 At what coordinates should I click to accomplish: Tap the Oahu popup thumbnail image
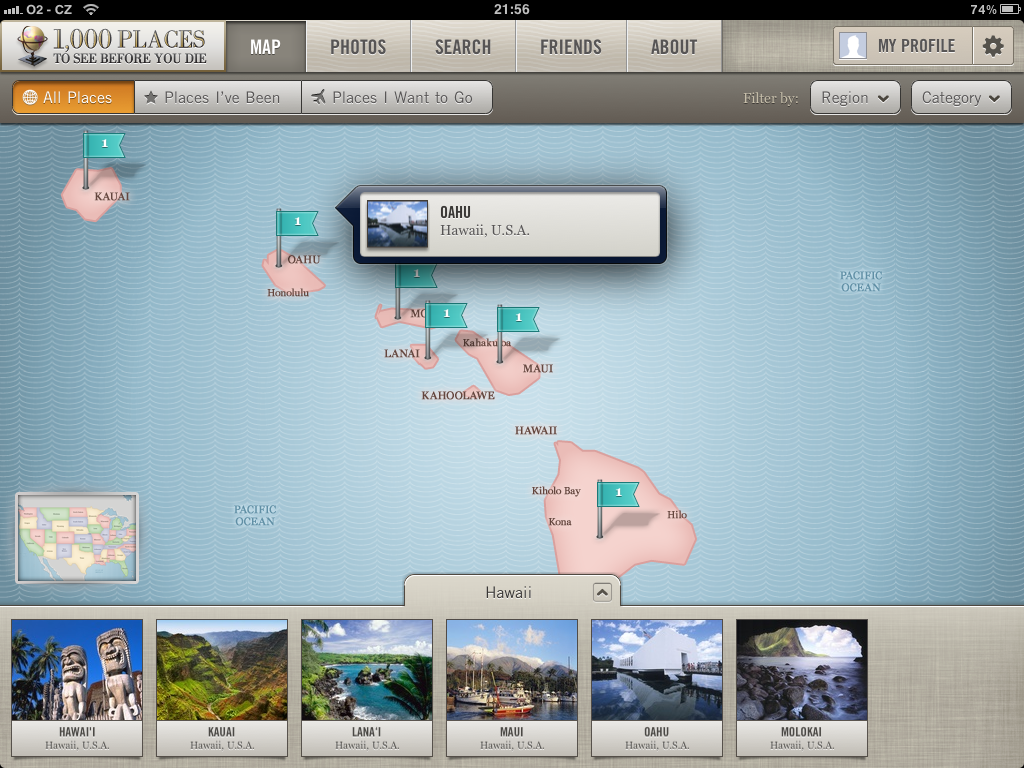(397, 223)
